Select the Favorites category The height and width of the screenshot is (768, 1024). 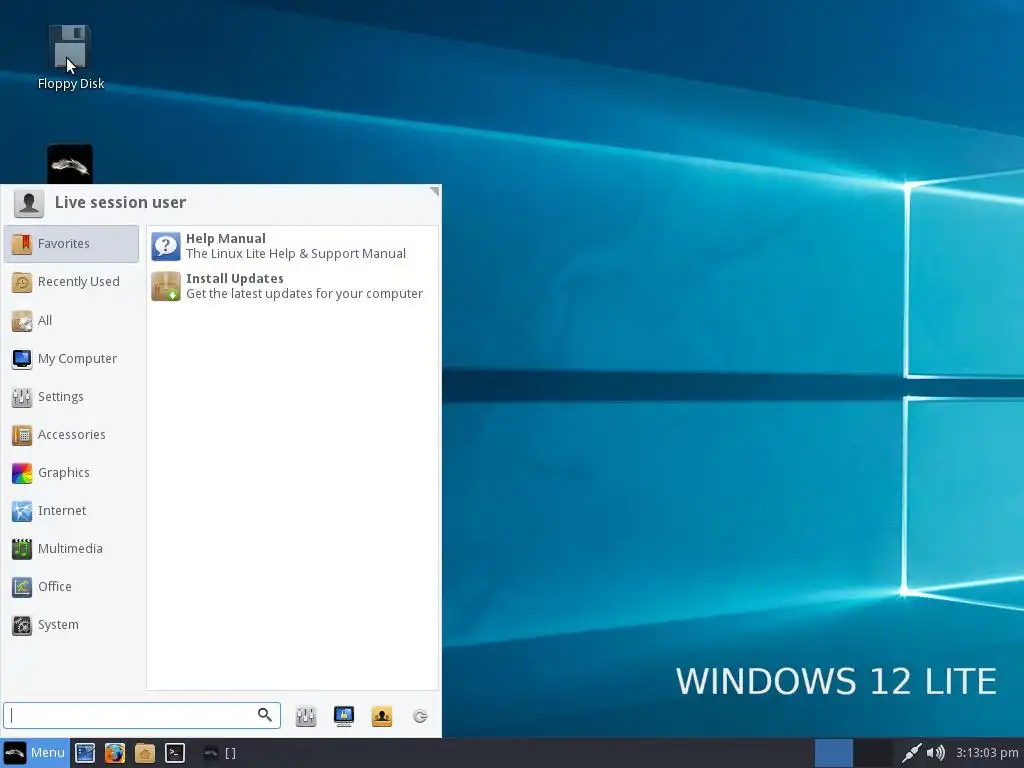tap(71, 244)
